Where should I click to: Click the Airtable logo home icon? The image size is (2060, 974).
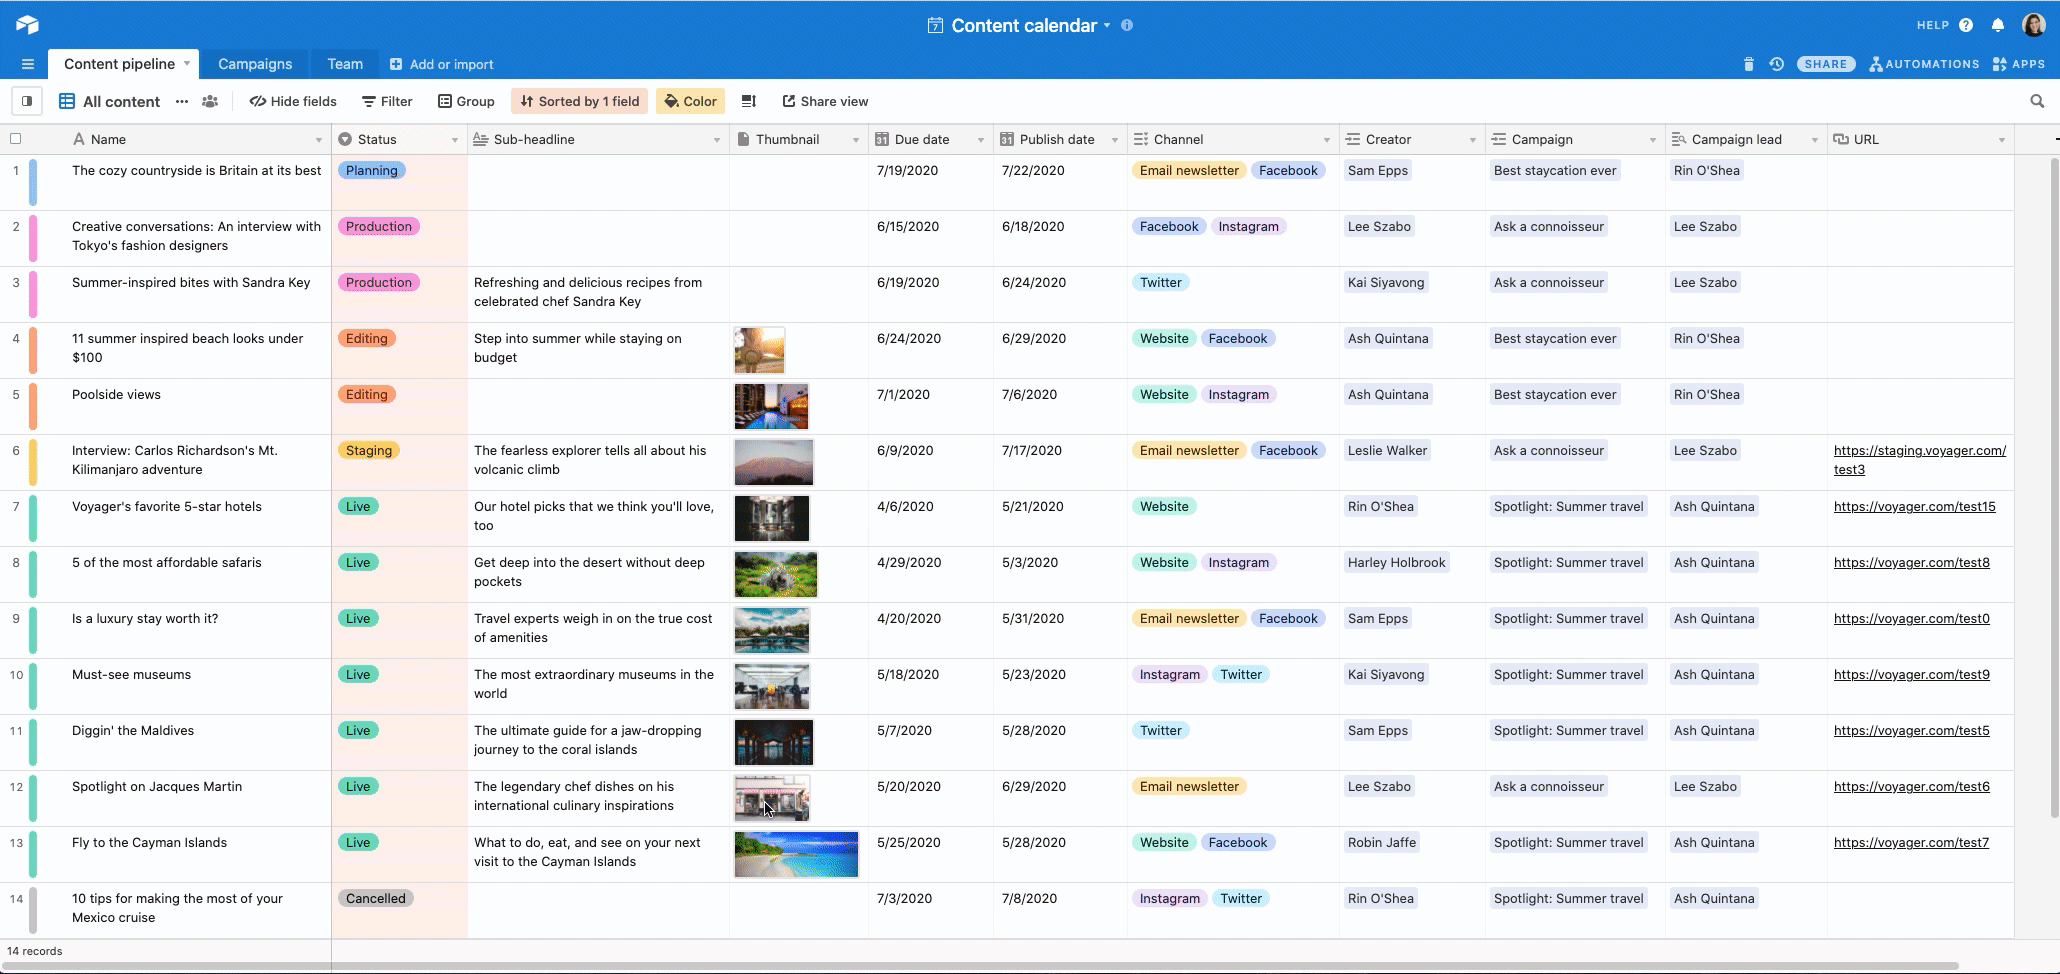[27, 25]
